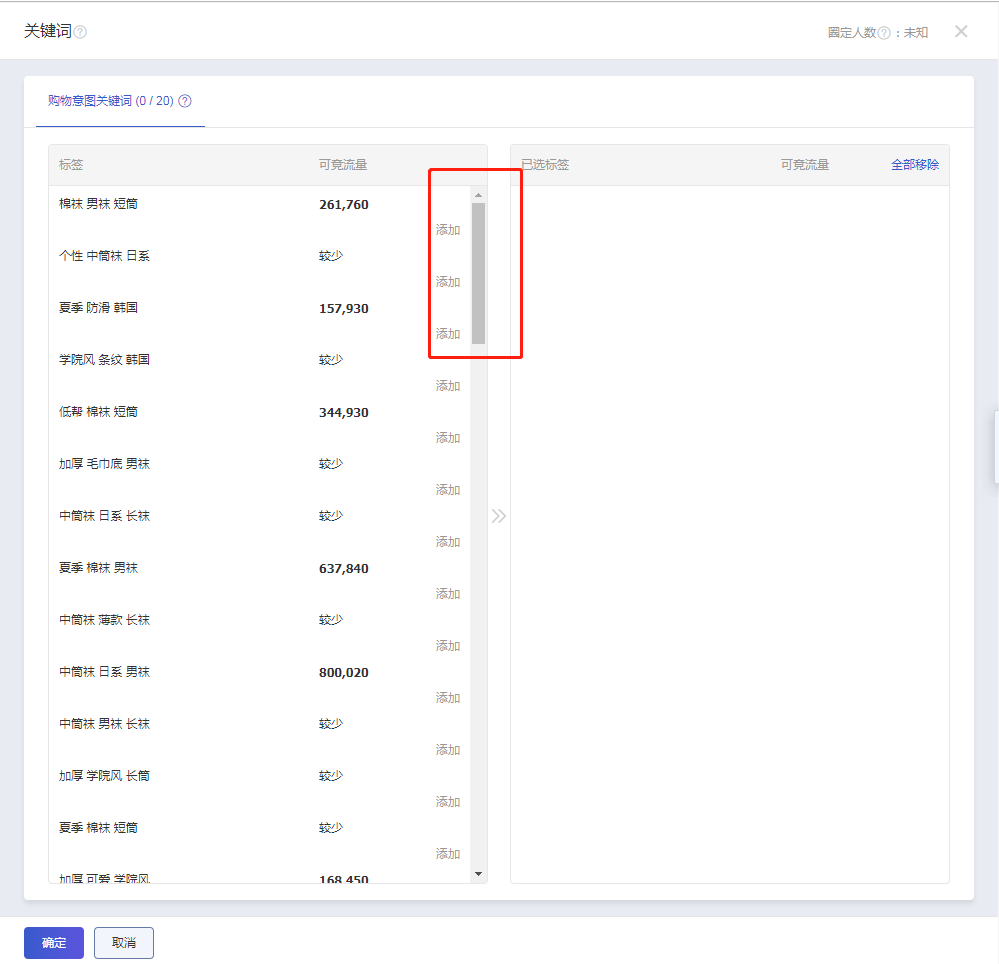Add tag 中筒袜 薄款 长袜
Screen dimensions: 999x964
click(447, 646)
